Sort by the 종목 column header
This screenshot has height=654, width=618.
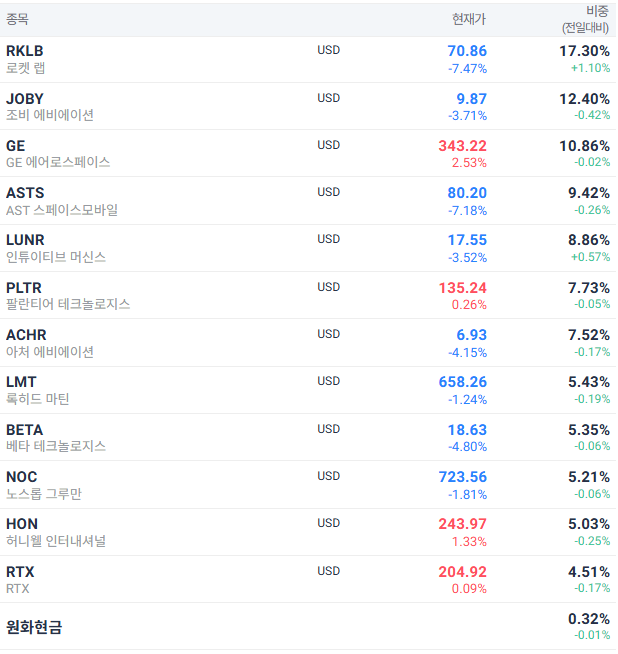17,19
